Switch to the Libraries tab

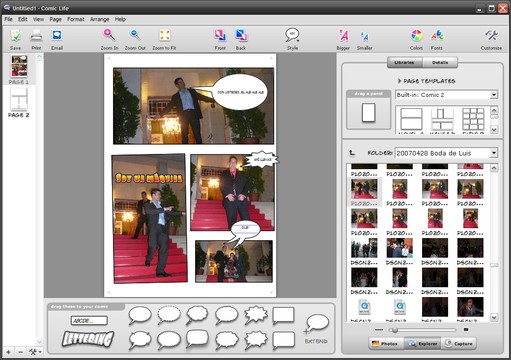tap(404, 62)
